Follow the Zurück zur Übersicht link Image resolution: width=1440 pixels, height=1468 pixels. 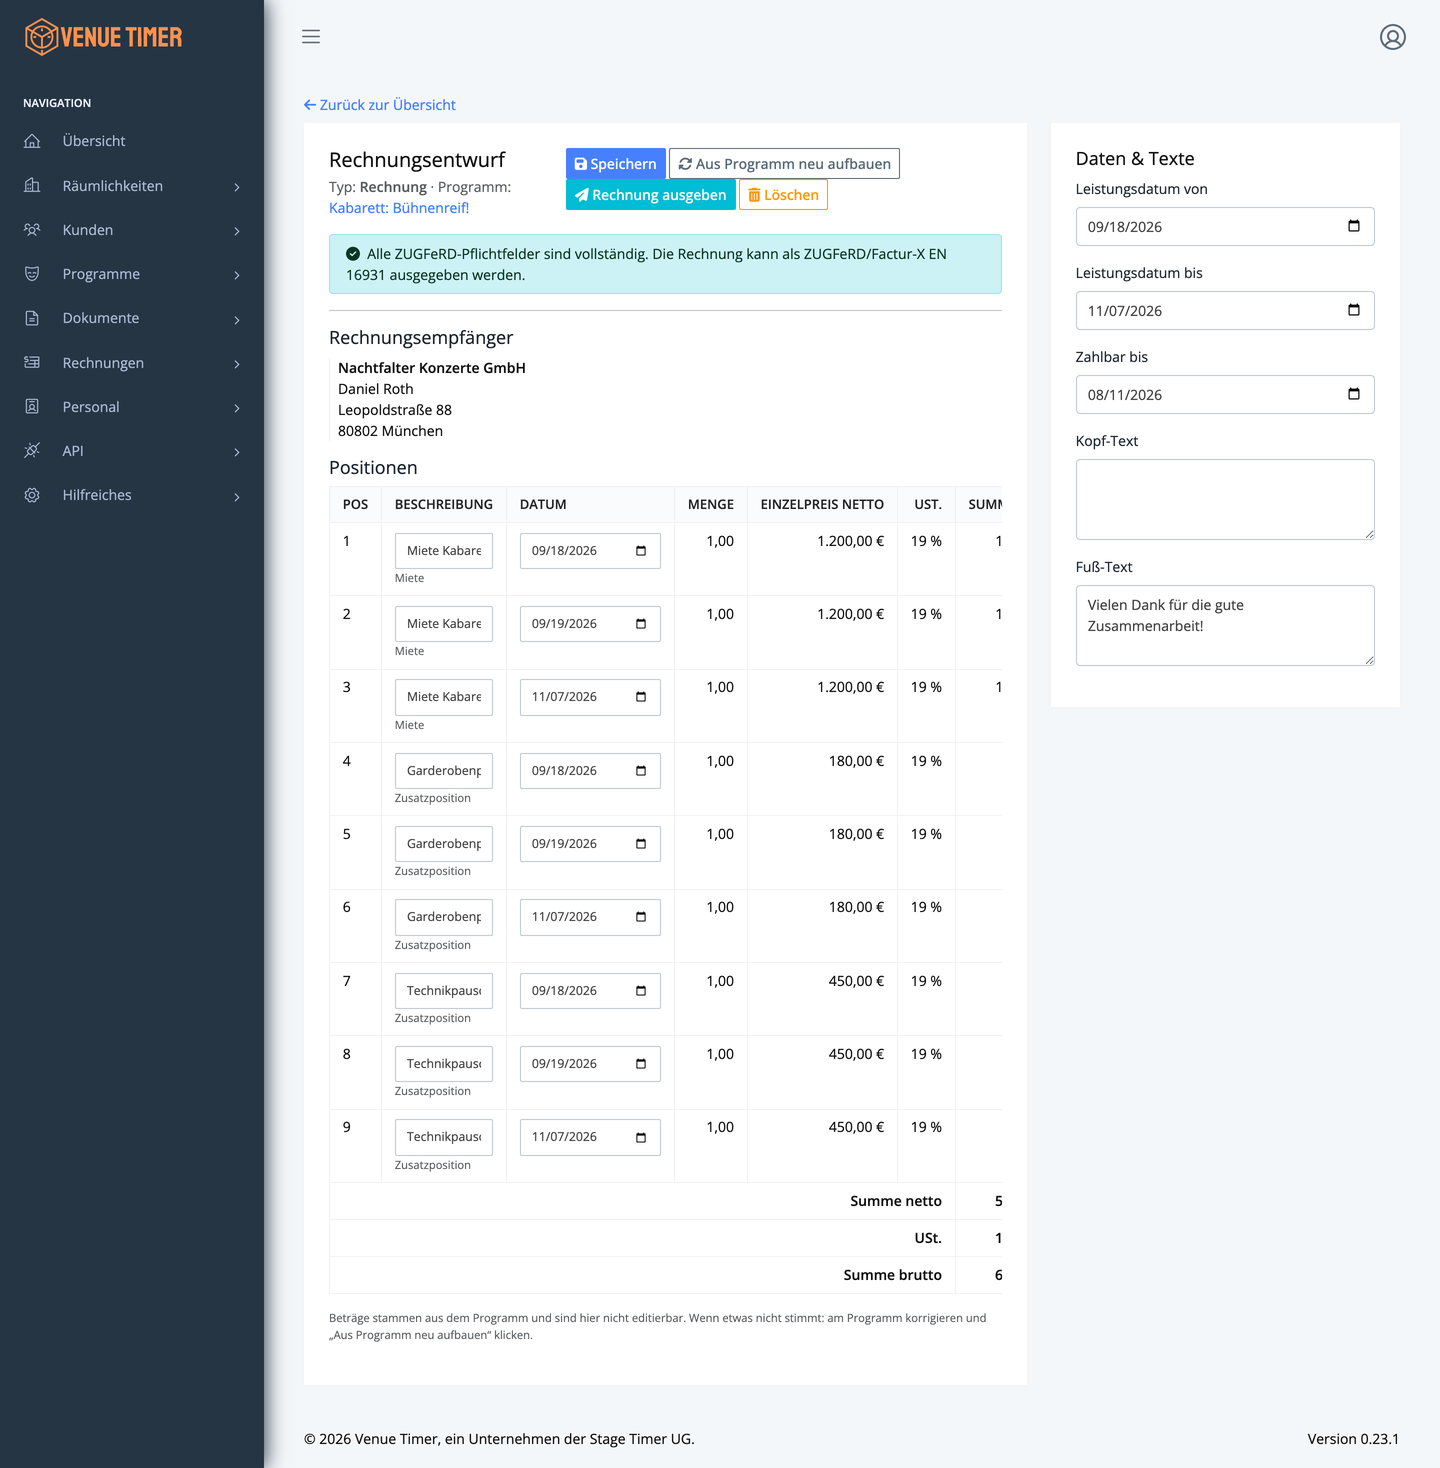[380, 105]
